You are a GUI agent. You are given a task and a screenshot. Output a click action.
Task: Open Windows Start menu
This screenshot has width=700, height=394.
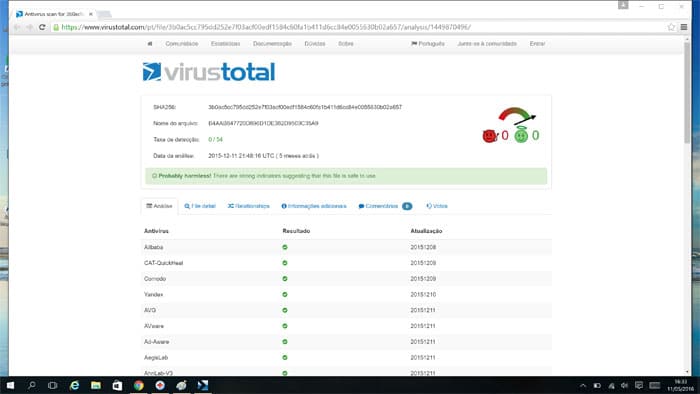[x=10, y=385]
